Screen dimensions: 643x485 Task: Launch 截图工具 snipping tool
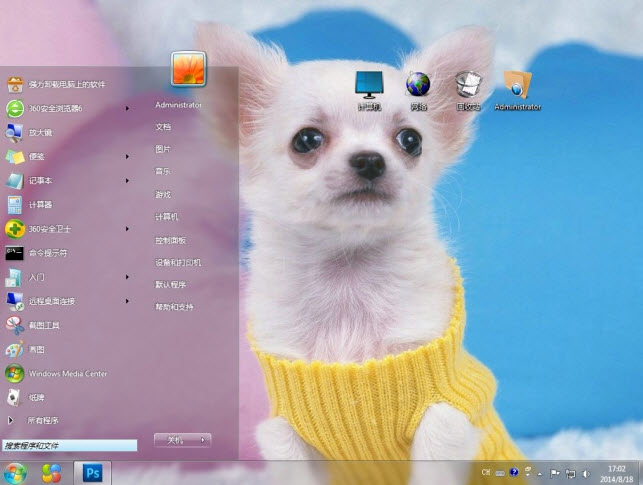click(44, 325)
